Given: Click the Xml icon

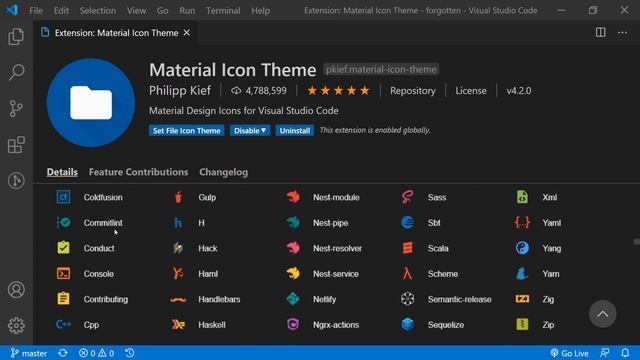Looking at the screenshot, I should click(522, 197).
